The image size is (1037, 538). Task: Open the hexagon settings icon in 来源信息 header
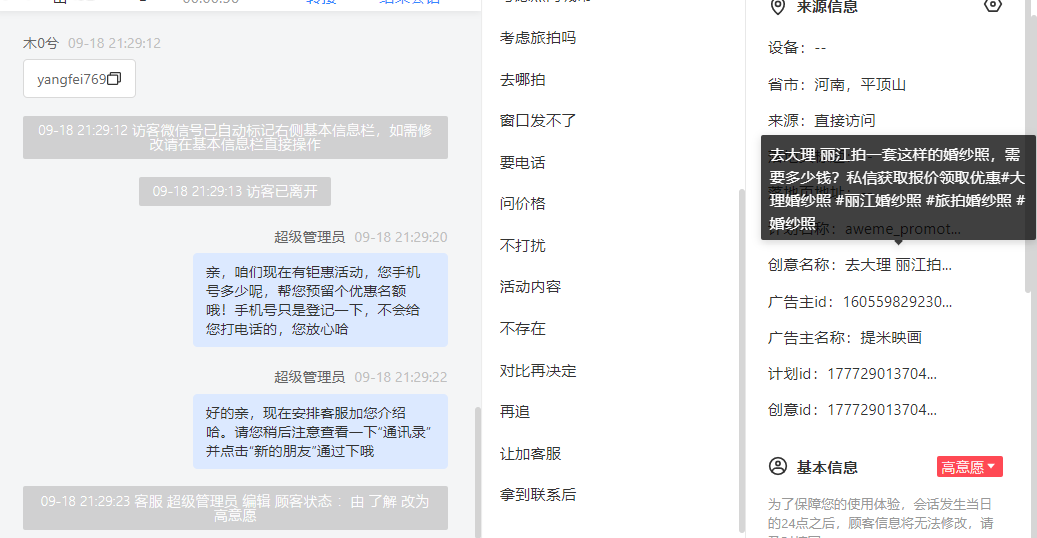992,5
